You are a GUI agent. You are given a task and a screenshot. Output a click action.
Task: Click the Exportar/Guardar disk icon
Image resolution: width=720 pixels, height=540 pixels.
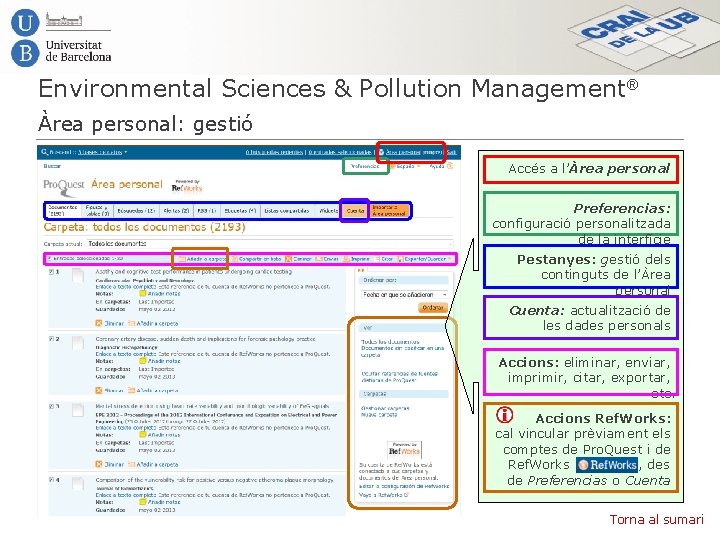[400, 259]
